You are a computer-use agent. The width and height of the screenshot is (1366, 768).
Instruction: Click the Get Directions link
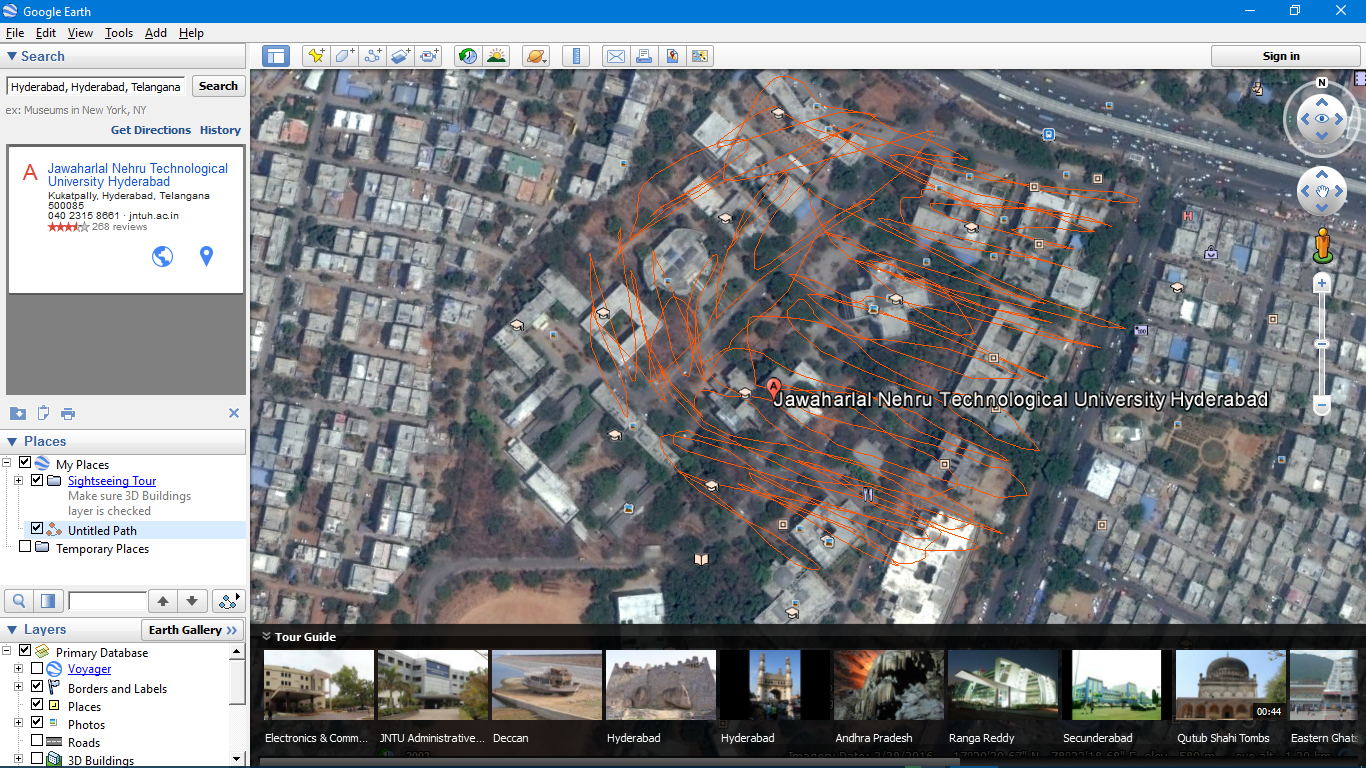coord(150,130)
